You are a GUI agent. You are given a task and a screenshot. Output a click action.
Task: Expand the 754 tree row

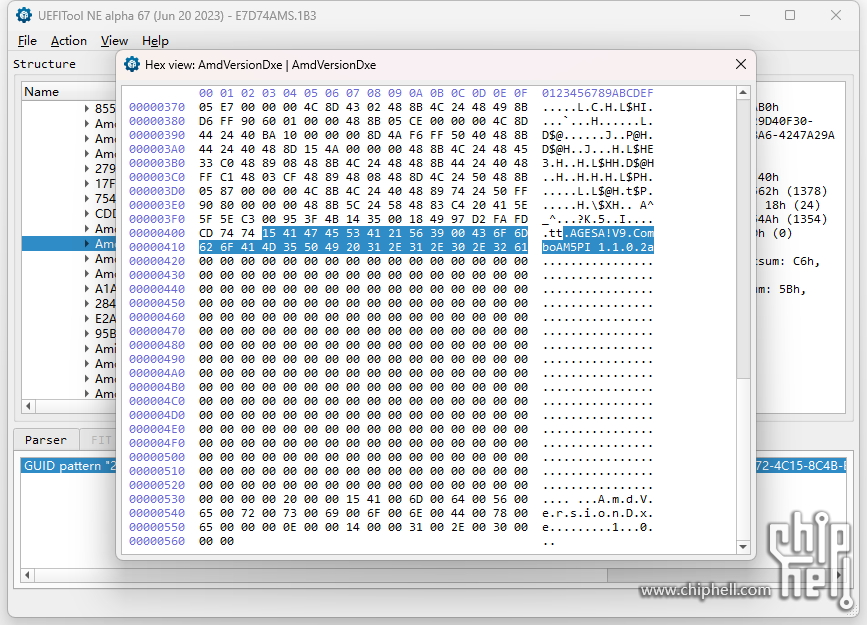pos(87,199)
